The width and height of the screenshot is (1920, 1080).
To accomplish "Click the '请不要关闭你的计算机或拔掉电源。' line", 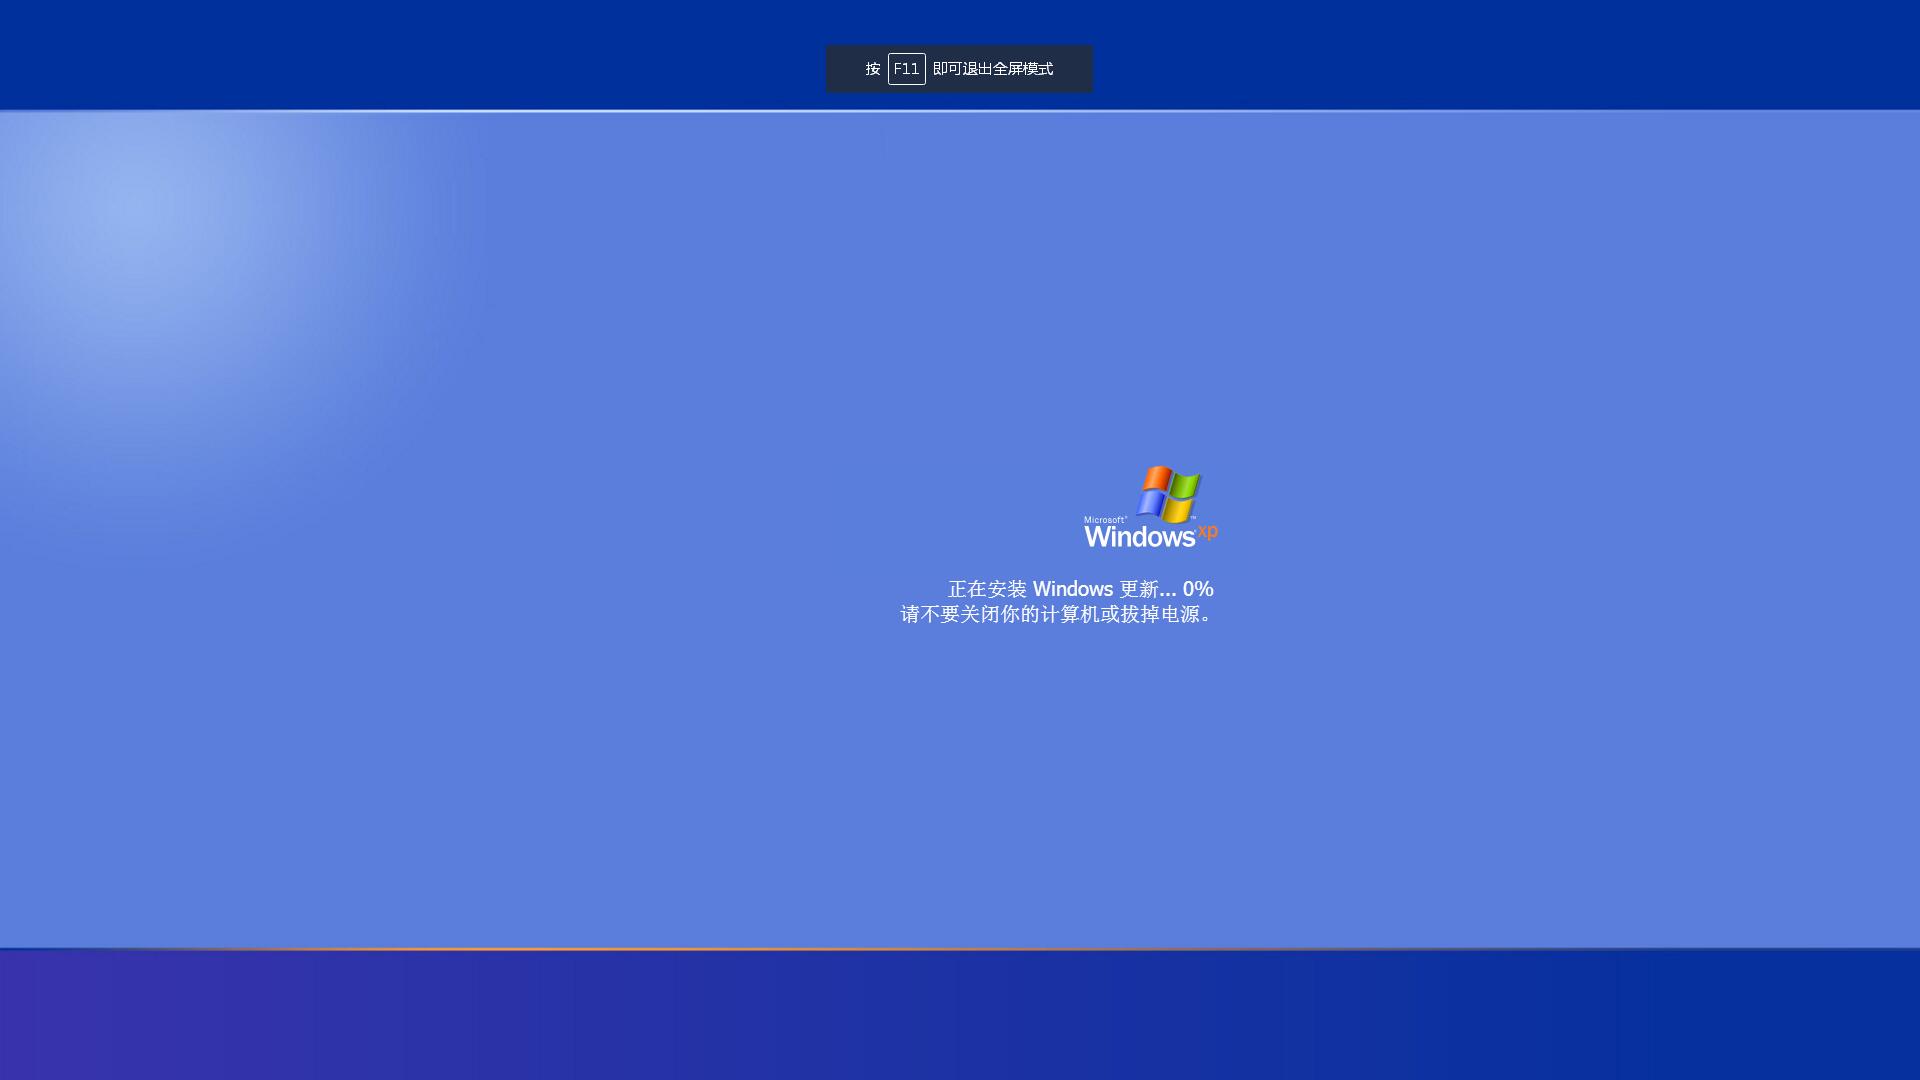I will click(1058, 614).
